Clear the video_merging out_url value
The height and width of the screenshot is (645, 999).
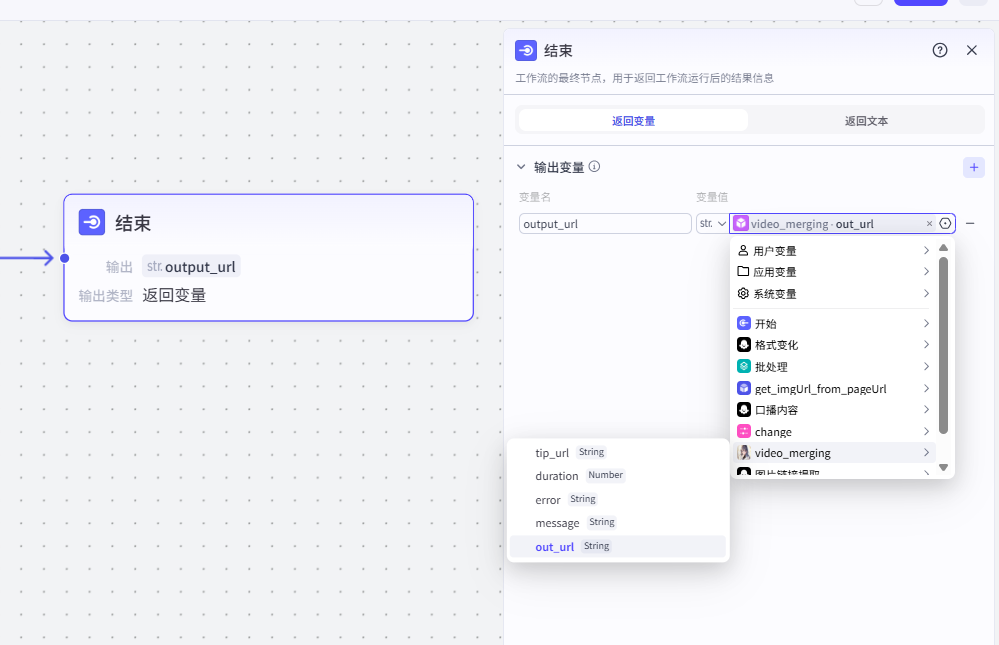[x=929, y=224]
